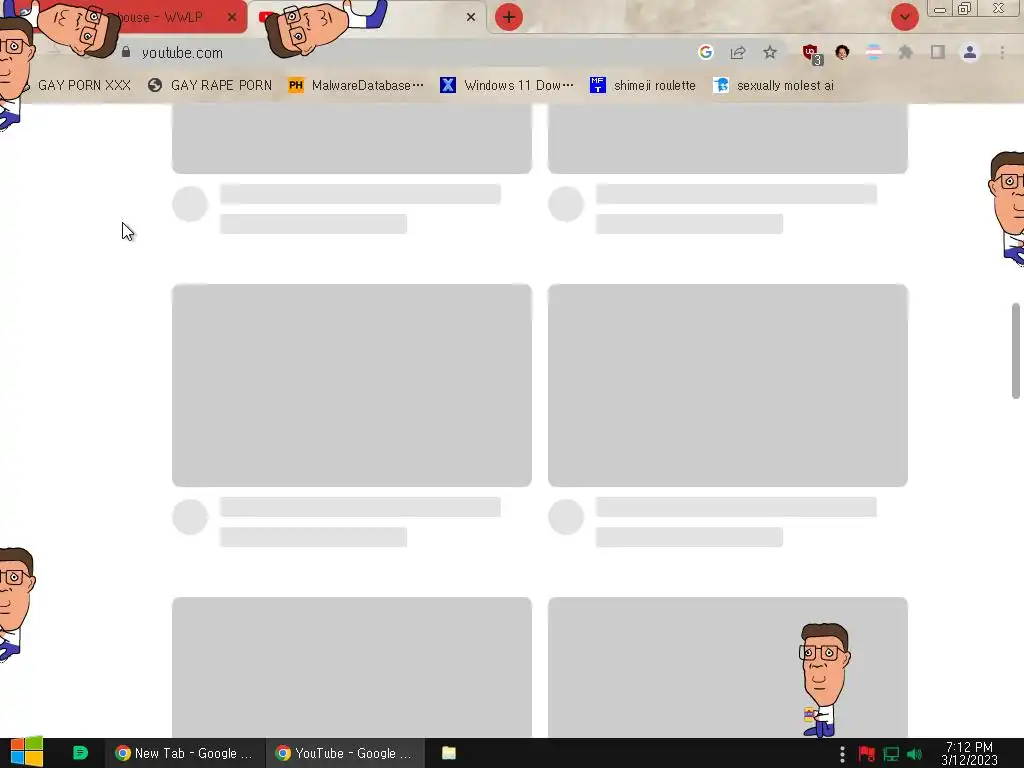
Task: Toggle the browser side panel
Action: 938,52
